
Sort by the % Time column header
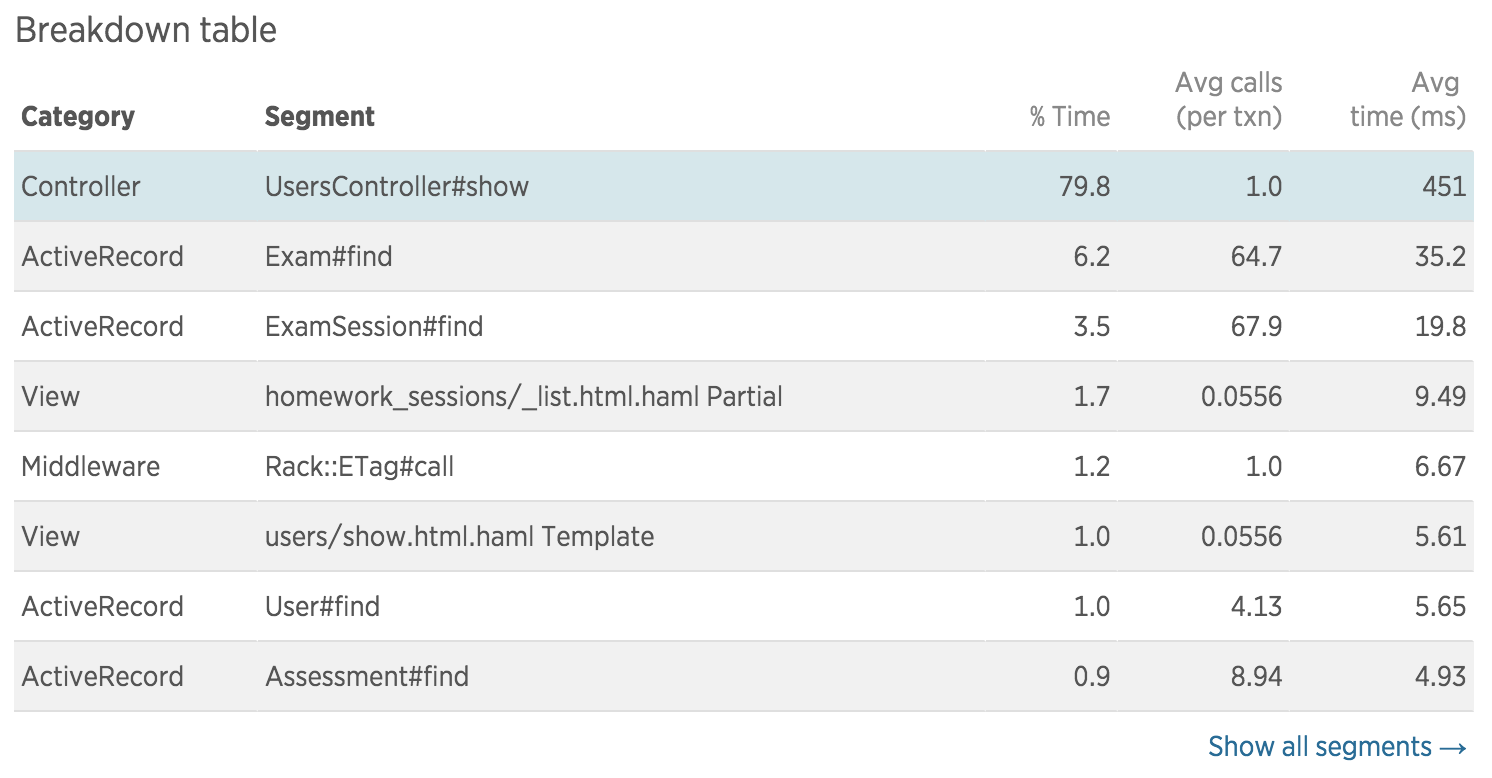(x=1069, y=117)
